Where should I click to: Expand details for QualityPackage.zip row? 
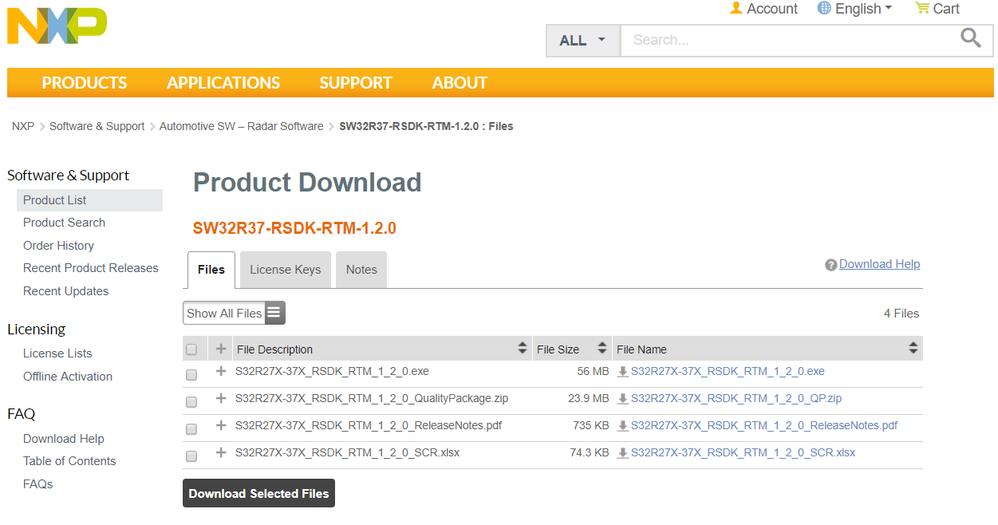(221, 398)
